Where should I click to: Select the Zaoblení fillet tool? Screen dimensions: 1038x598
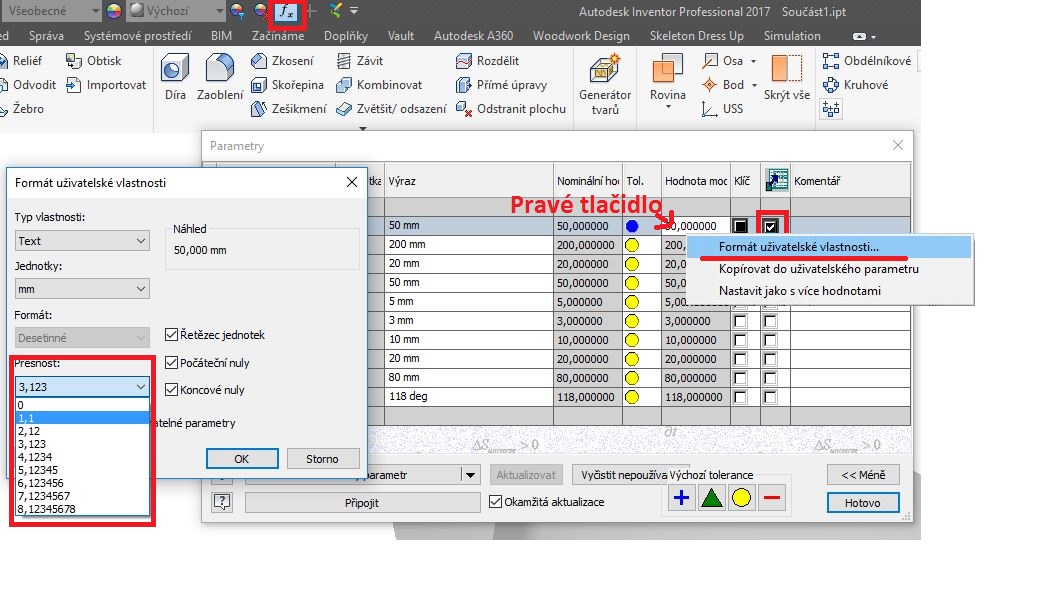pyautogui.click(x=220, y=77)
